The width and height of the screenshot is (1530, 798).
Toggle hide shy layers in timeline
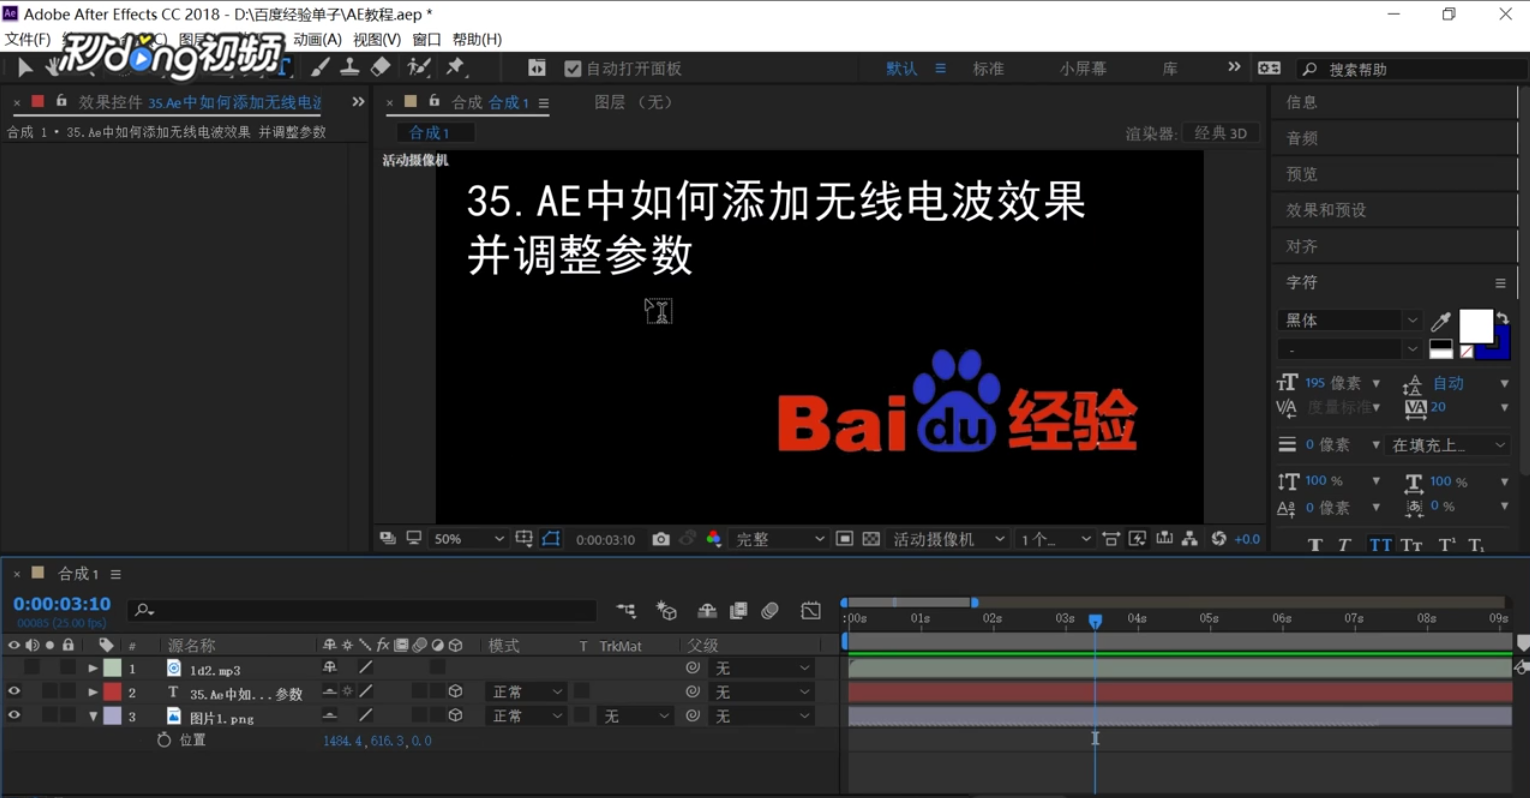click(x=707, y=610)
